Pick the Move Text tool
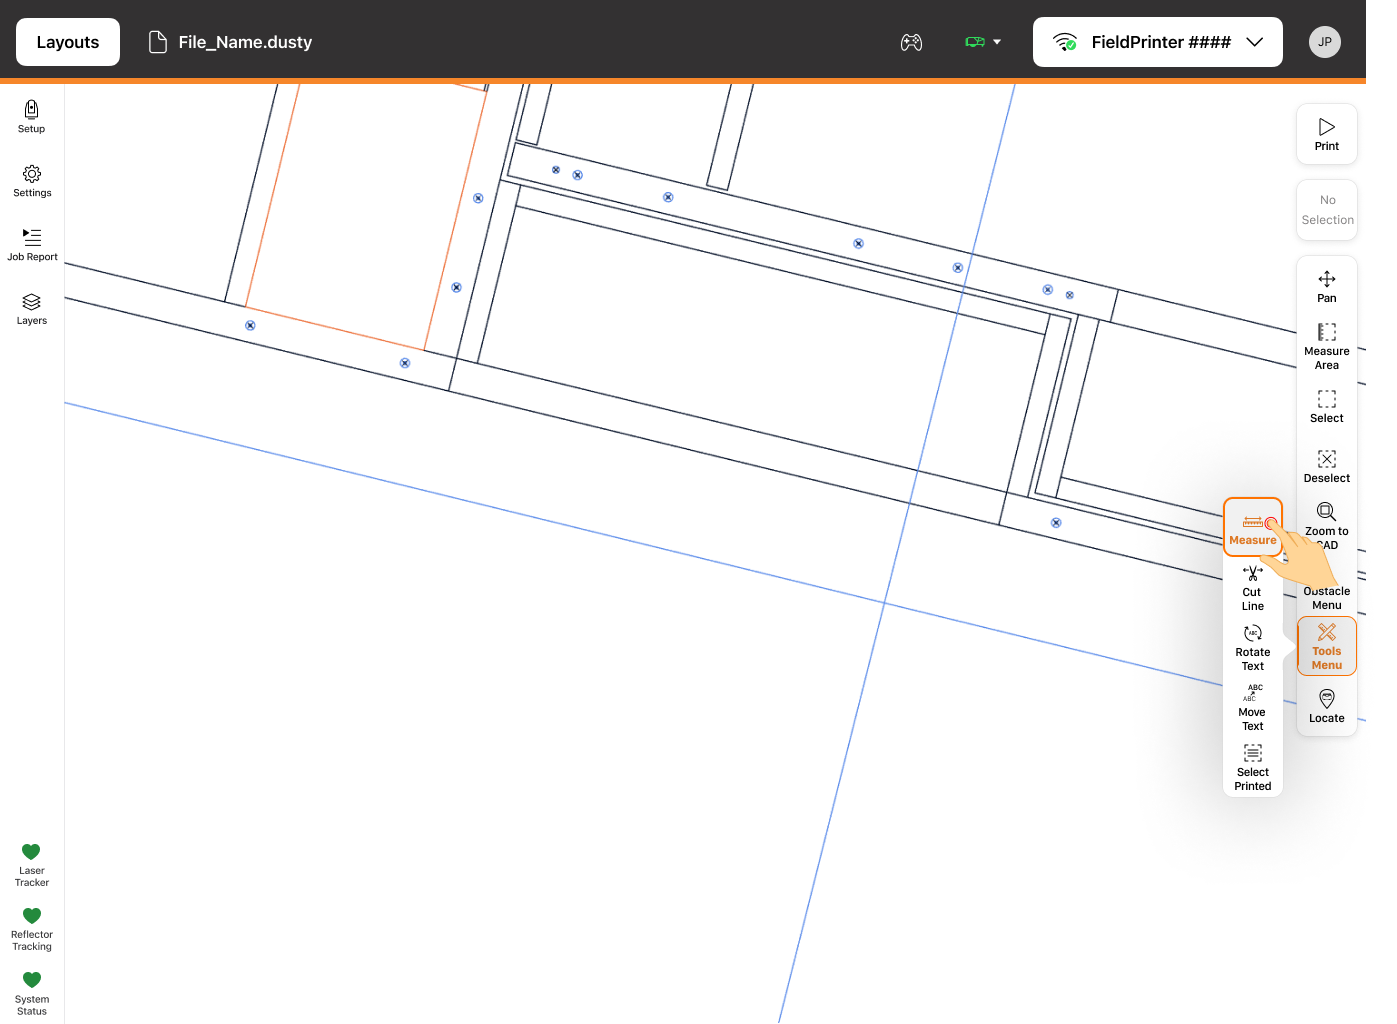Screen dimensions: 1397x1024 coord(1253,708)
